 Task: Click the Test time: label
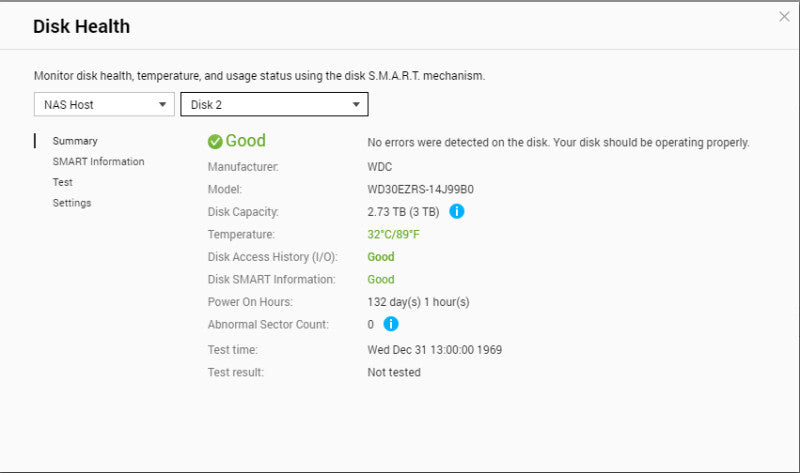233,350
